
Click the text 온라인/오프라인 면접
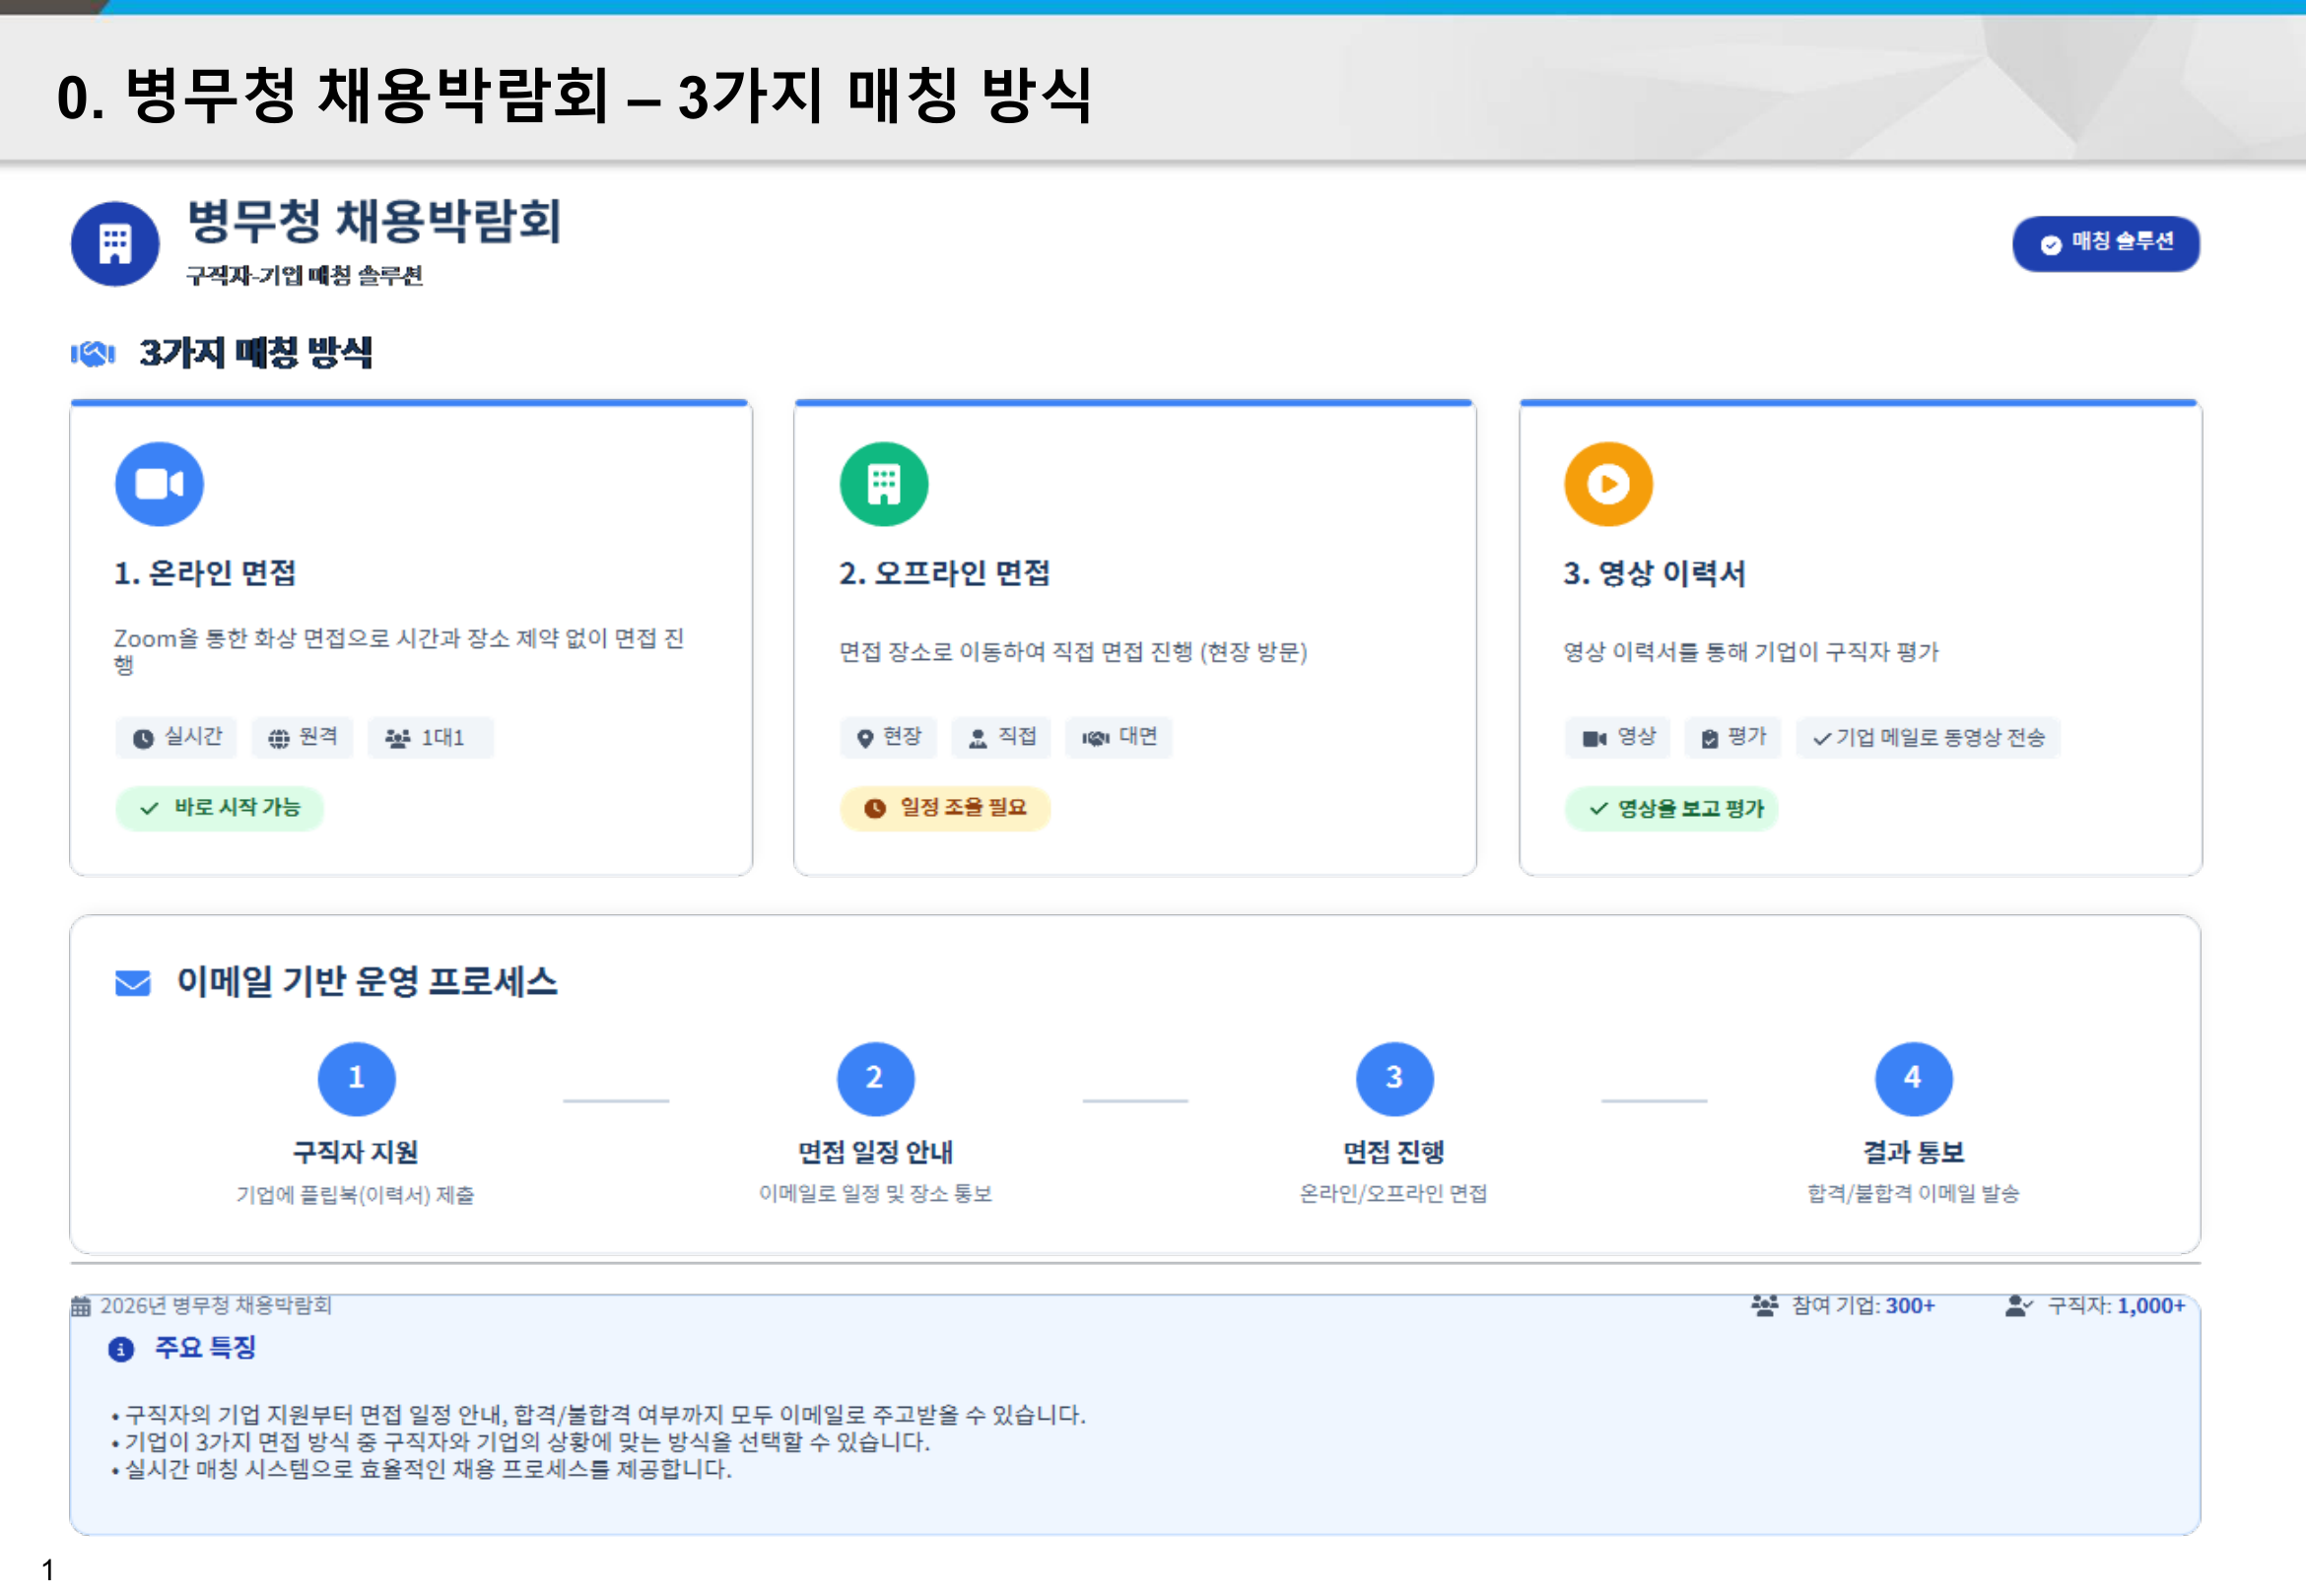[x=1393, y=1193]
